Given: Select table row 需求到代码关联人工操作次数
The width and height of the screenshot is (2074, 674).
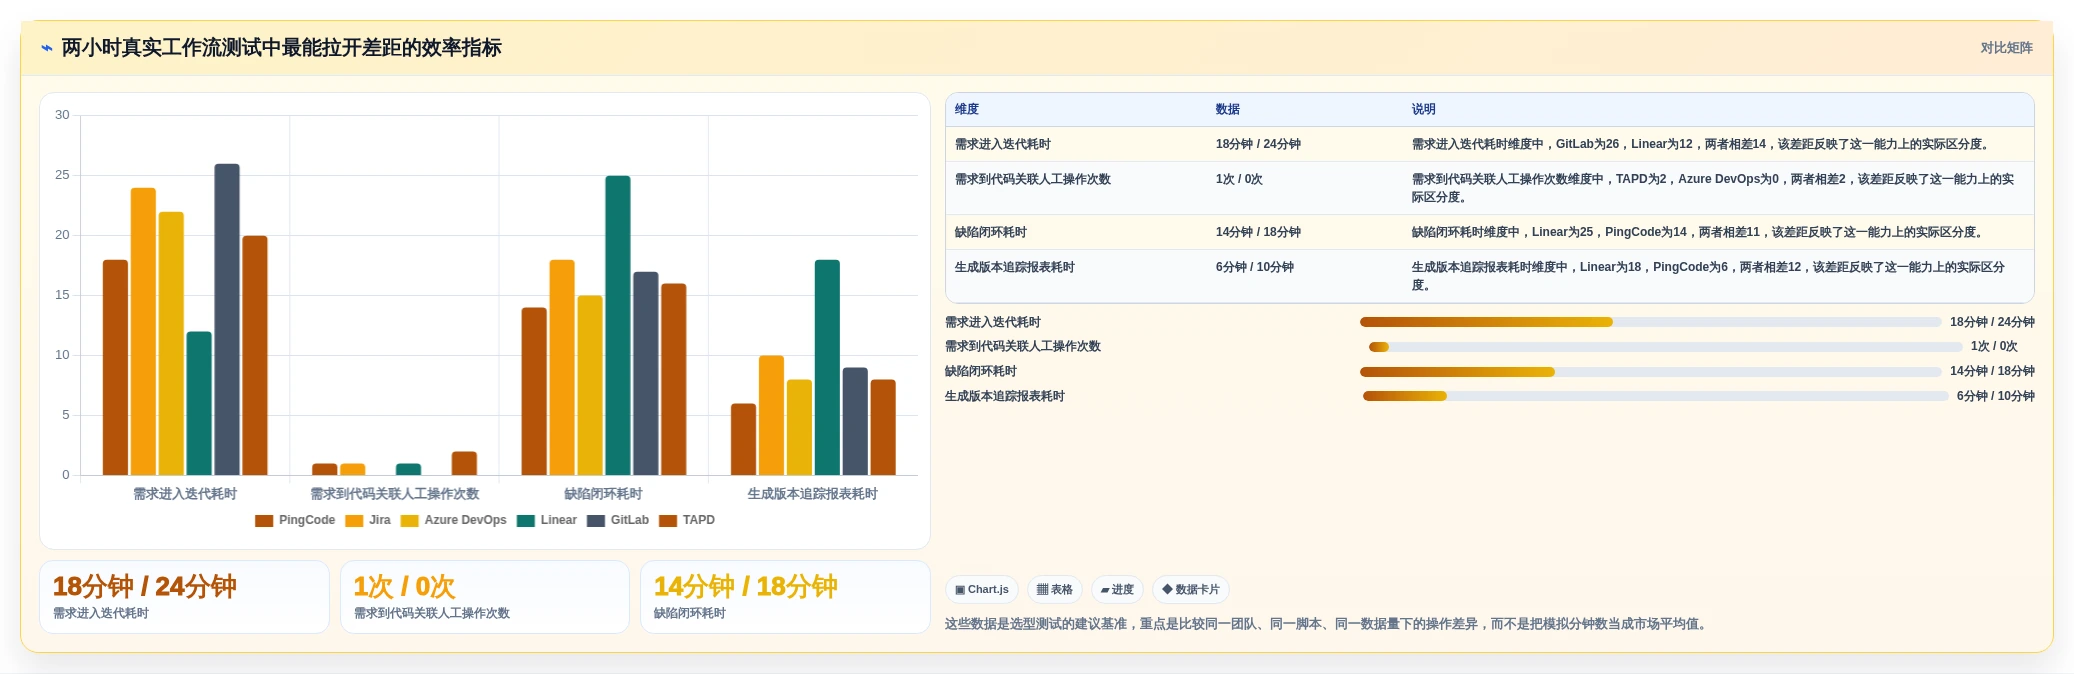Looking at the screenshot, I should pos(1490,188).
